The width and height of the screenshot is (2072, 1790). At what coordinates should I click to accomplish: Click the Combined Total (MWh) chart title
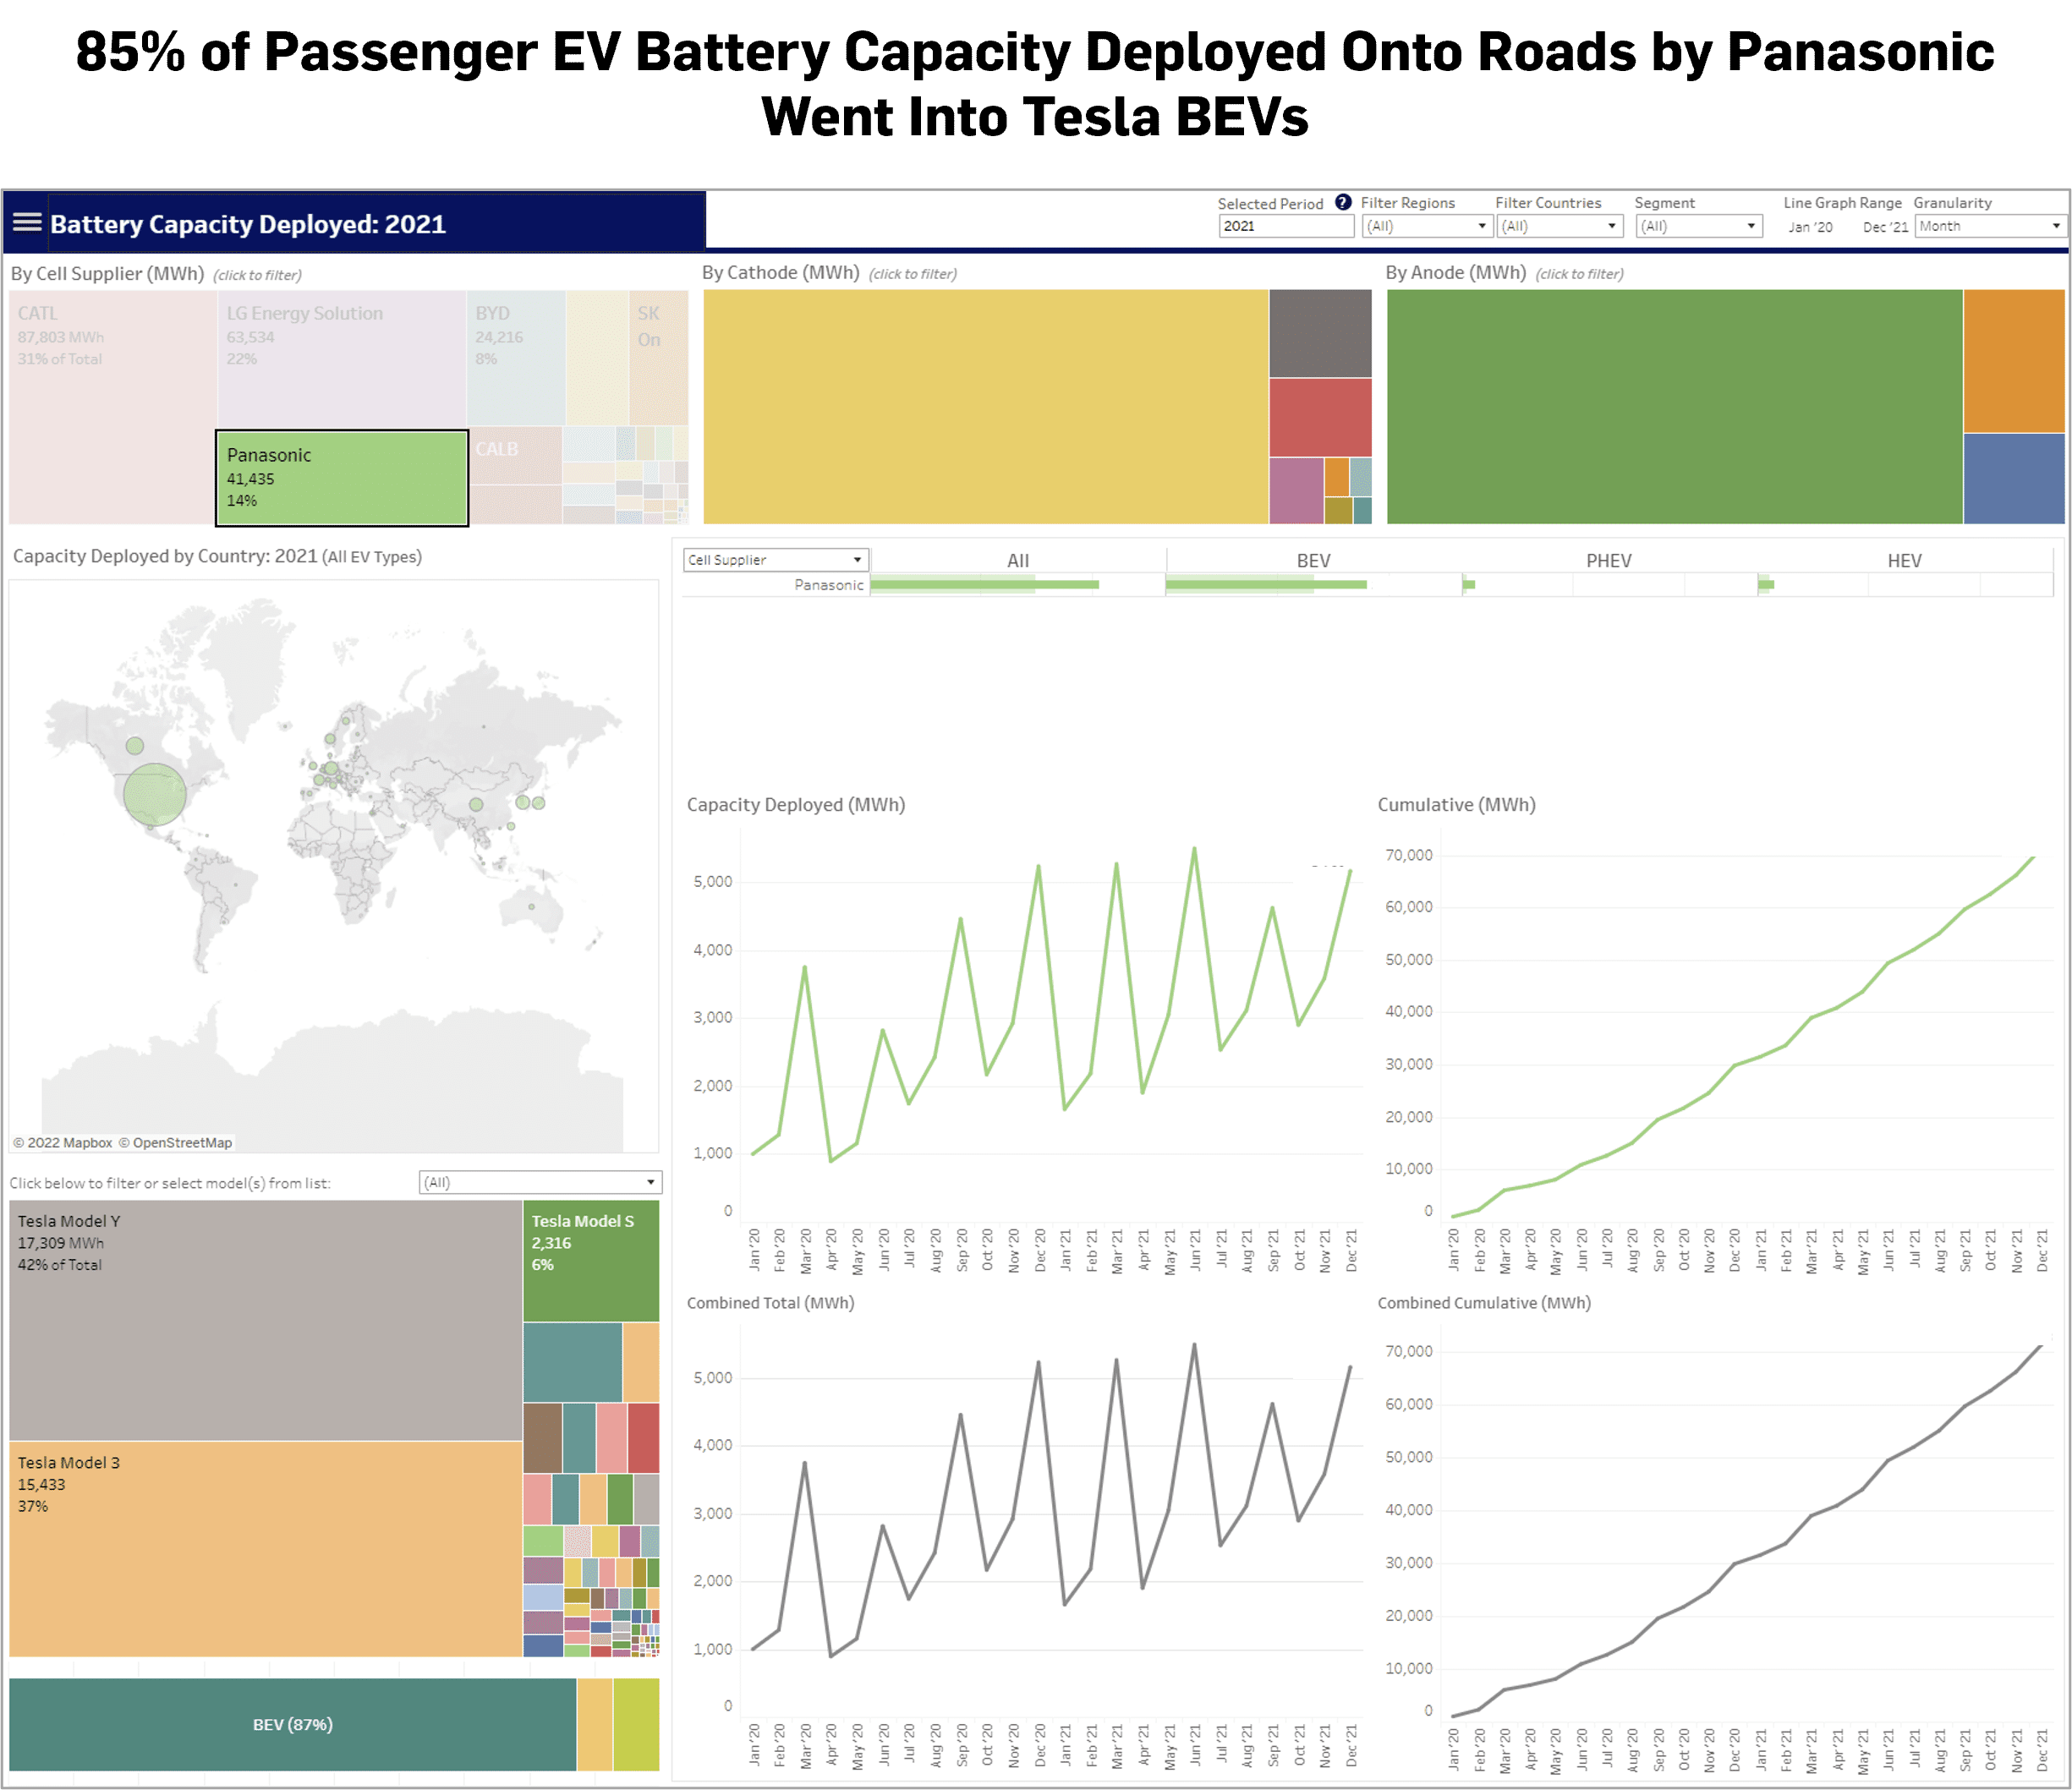tap(770, 1302)
